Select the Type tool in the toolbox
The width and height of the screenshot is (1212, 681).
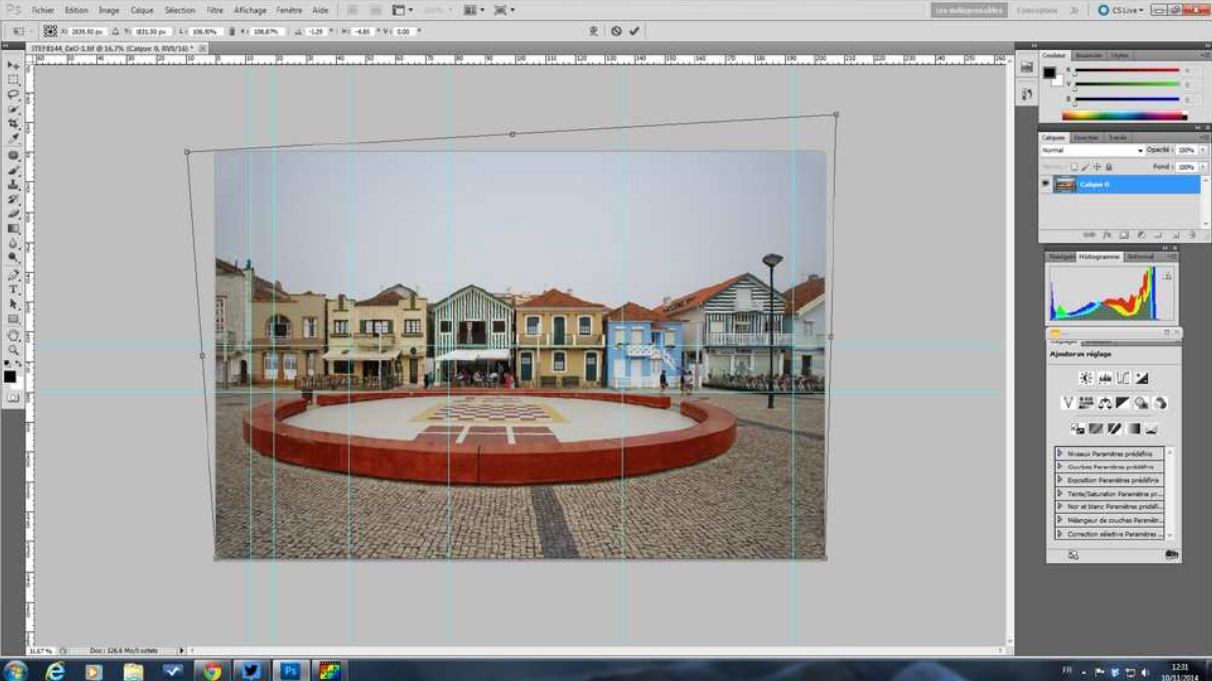[13, 289]
